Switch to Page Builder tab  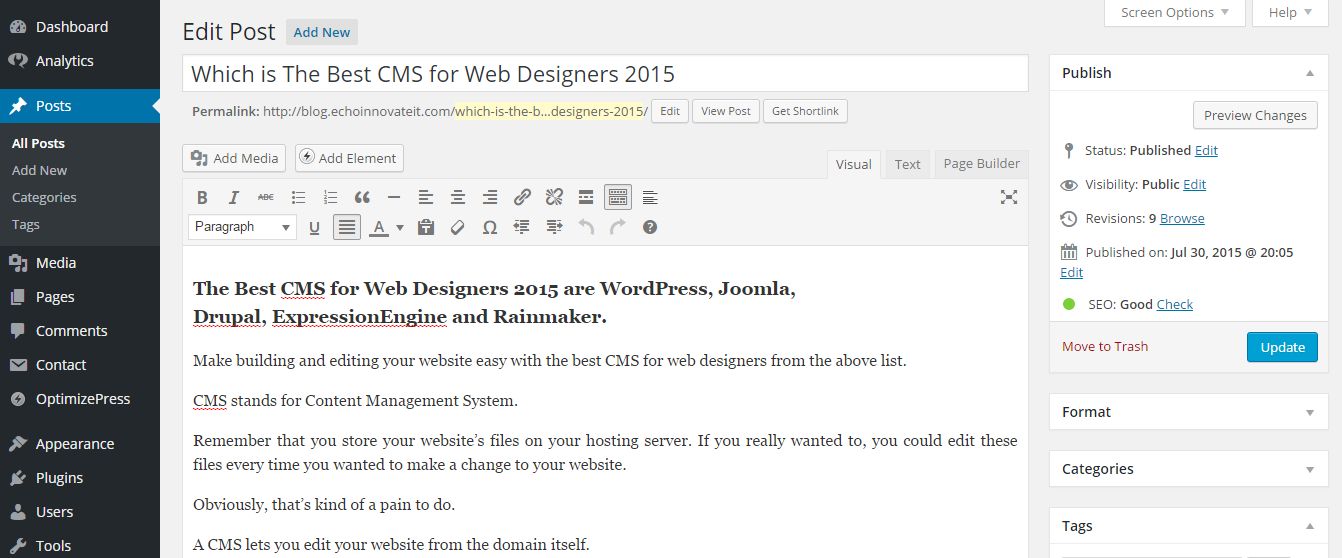tap(982, 164)
